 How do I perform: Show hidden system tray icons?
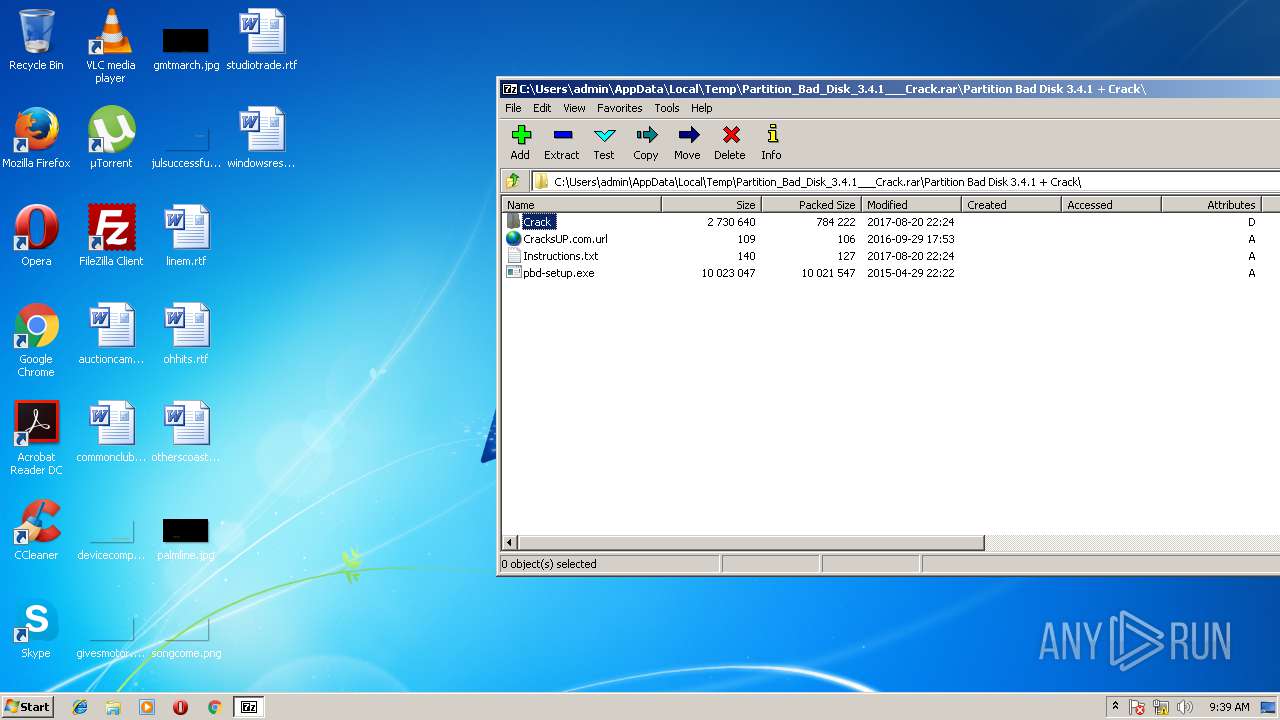[x=1115, y=707]
